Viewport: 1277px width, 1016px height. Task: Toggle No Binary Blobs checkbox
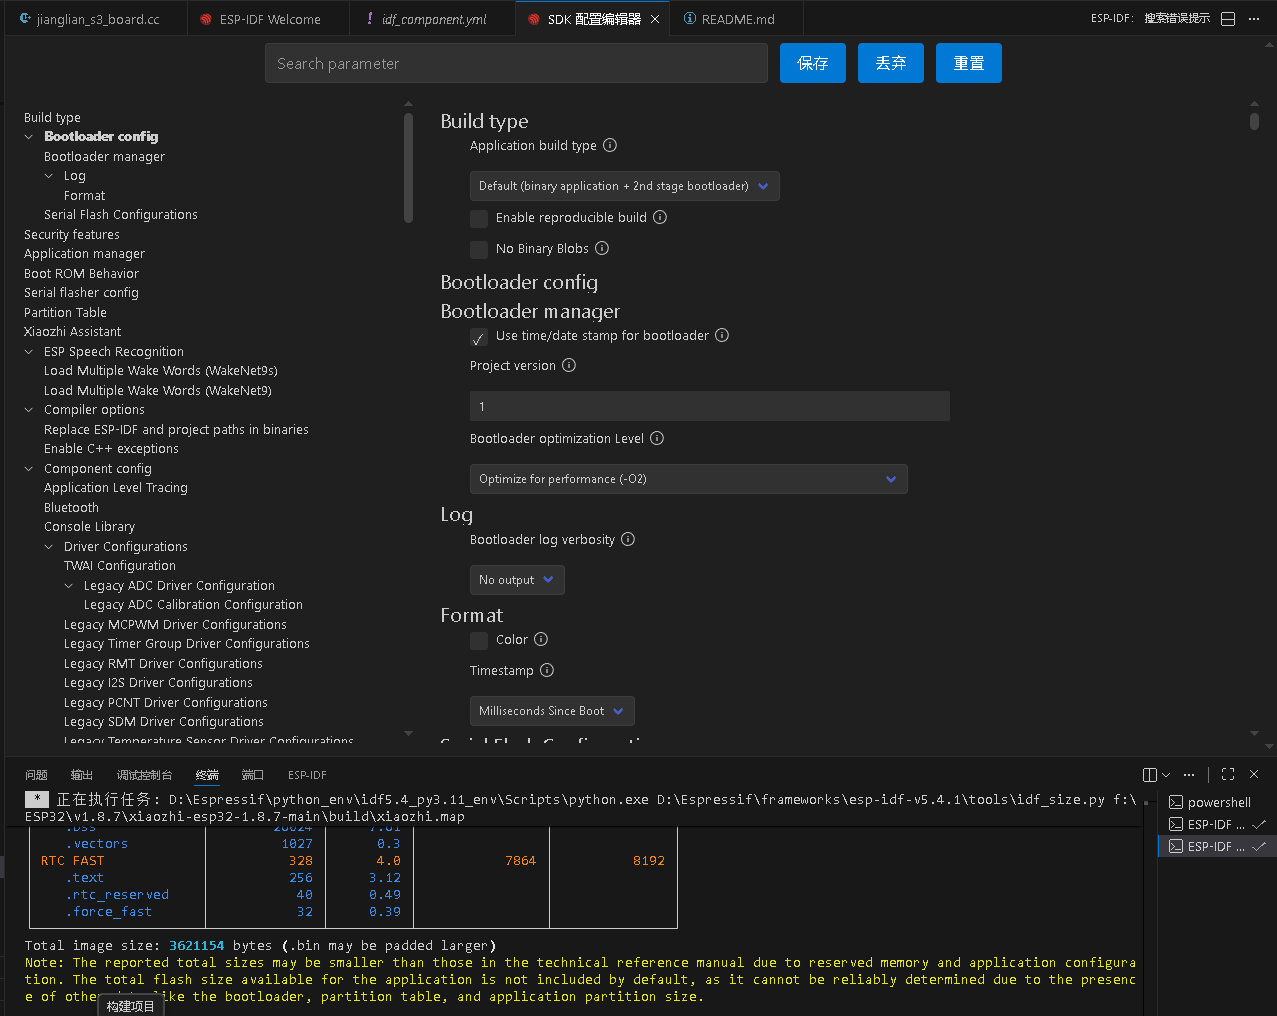pyautogui.click(x=479, y=249)
